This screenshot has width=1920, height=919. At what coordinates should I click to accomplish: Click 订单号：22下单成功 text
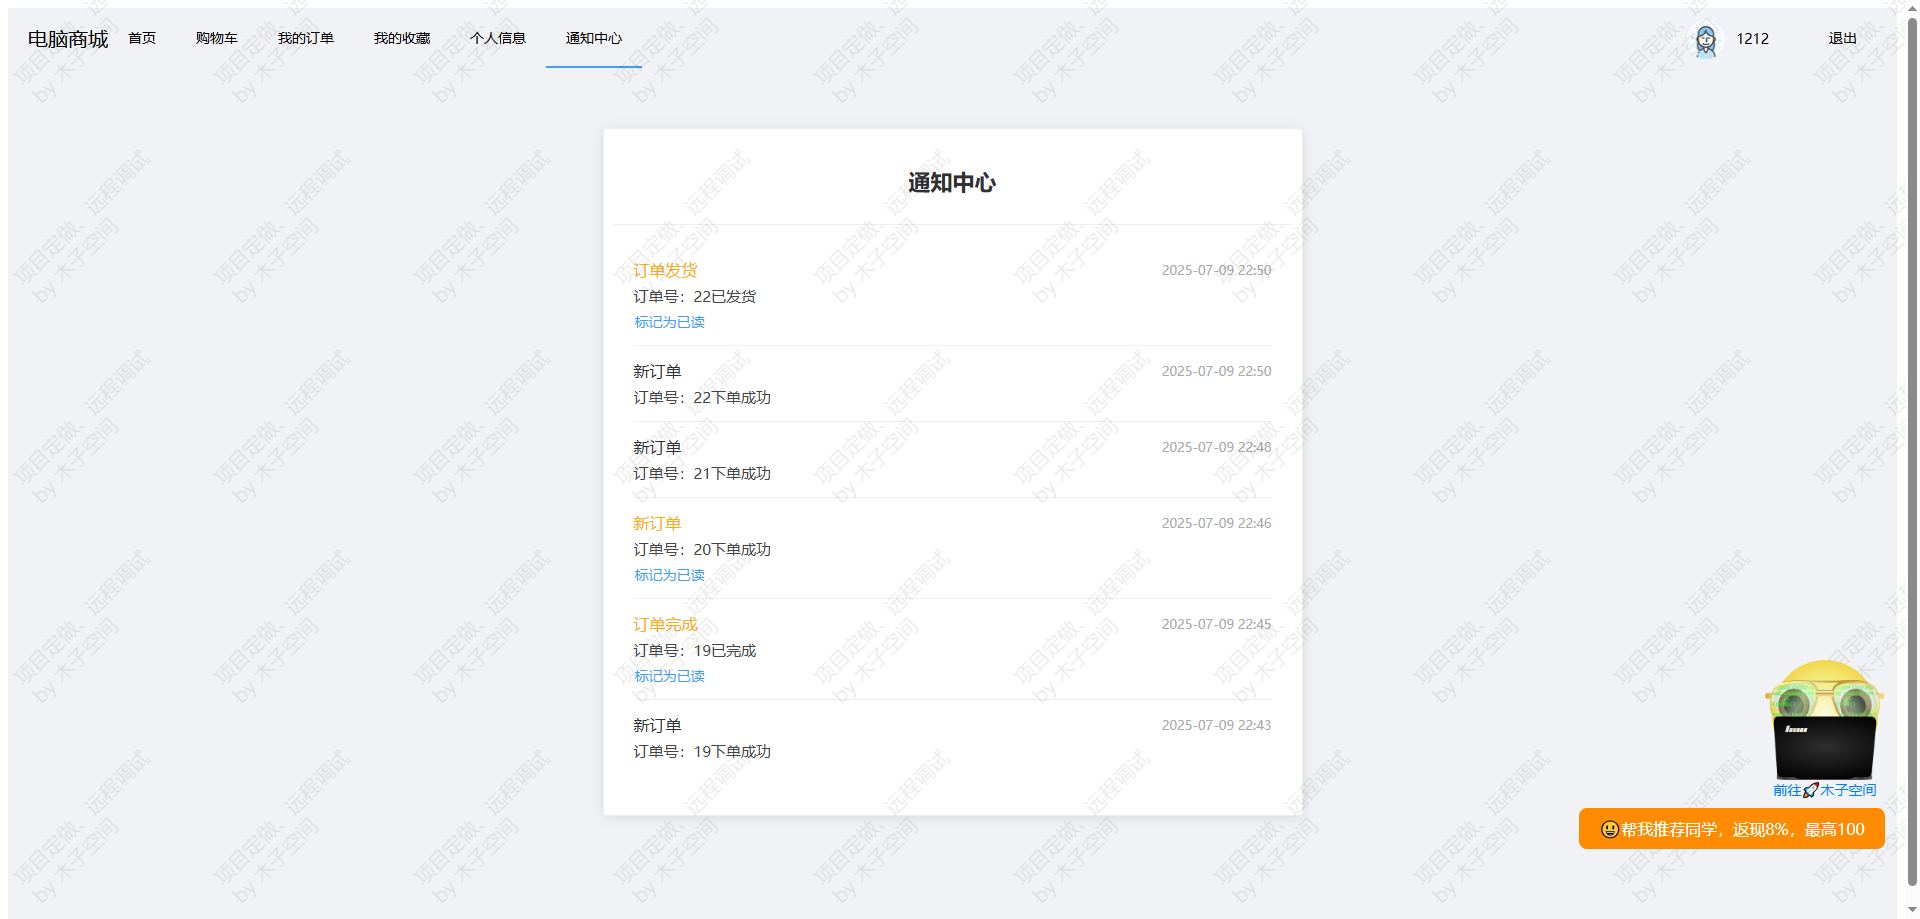702,398
